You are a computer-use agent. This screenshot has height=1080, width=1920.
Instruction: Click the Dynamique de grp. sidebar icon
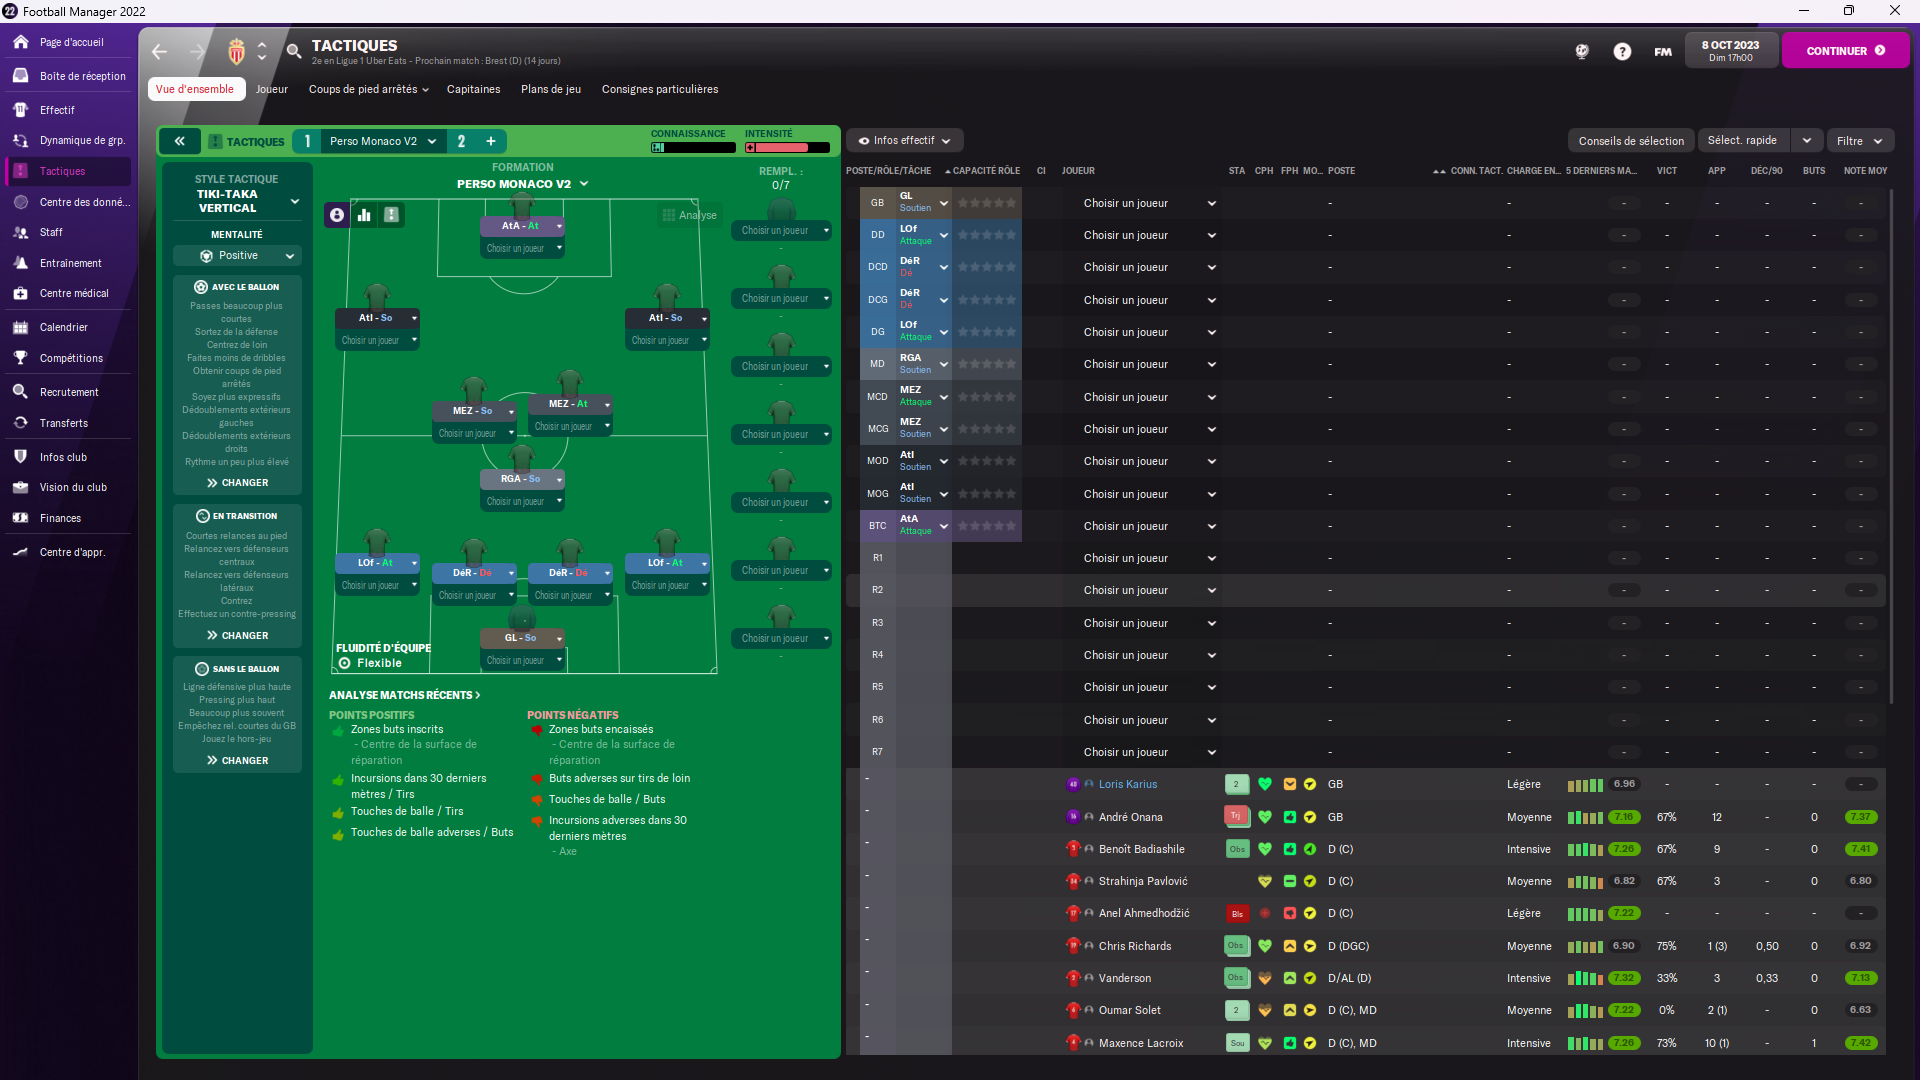[21, 140]
